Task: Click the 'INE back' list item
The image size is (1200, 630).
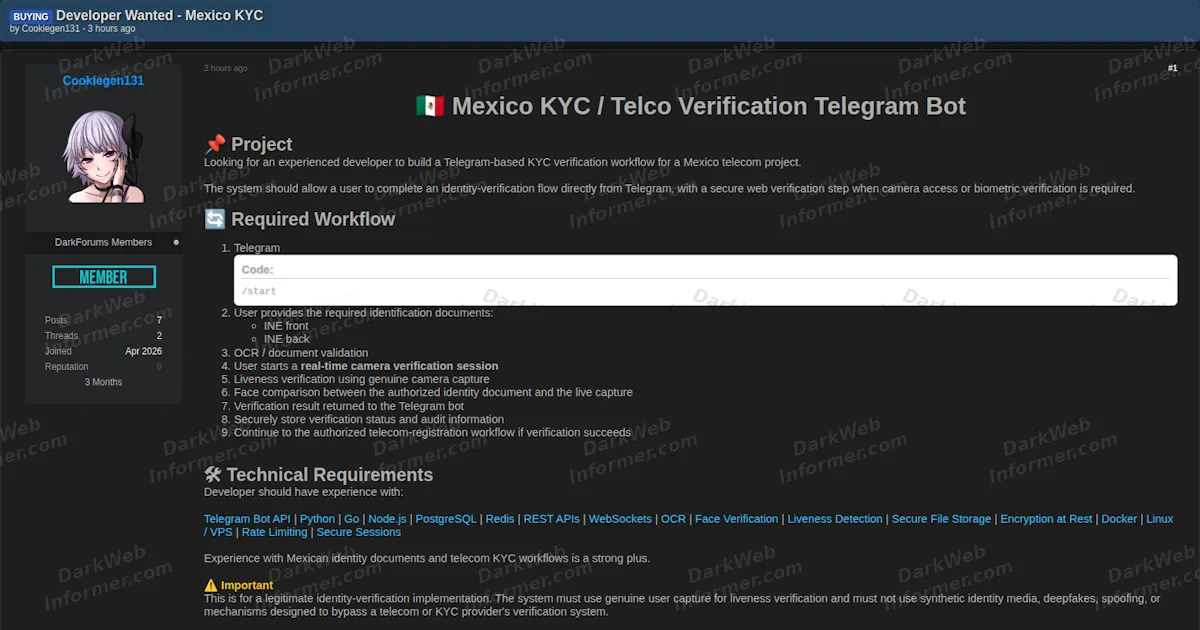Action: pyautogui.click(x=287, y=339)
